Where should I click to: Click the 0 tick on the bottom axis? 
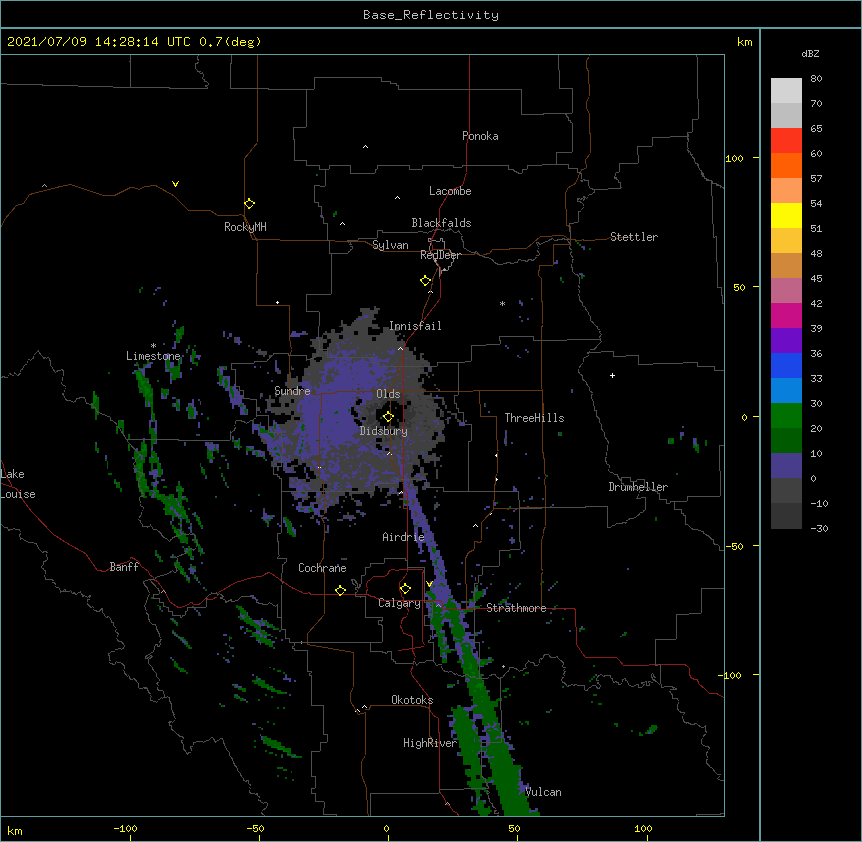(x=386, y=828)
